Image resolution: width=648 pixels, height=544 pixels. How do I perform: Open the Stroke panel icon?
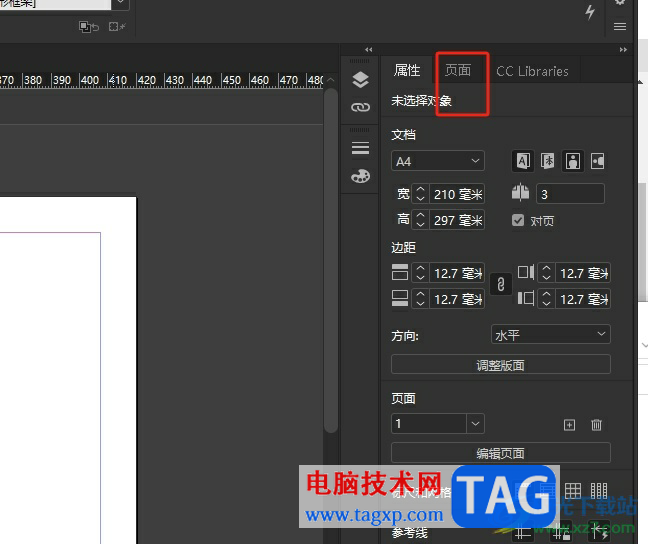(360, 148)
